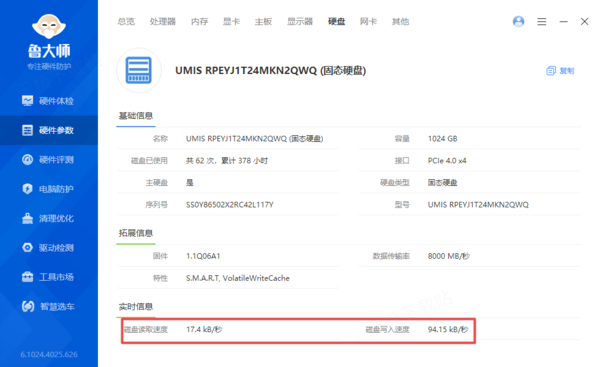Click the 专注硬件防护 slogan text
Screen dimensions: 600x367
[x=49, y=67]
